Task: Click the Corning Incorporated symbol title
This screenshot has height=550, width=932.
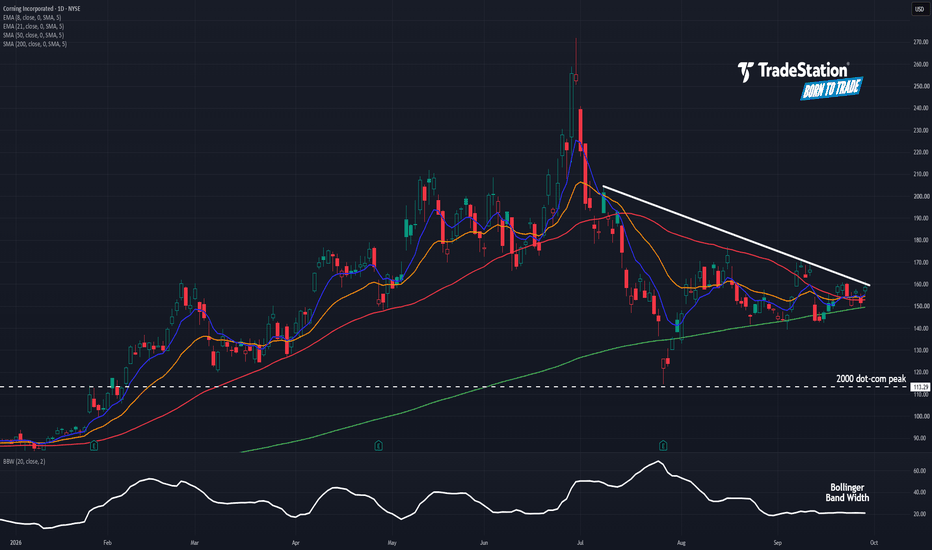Action: point(42,9)
